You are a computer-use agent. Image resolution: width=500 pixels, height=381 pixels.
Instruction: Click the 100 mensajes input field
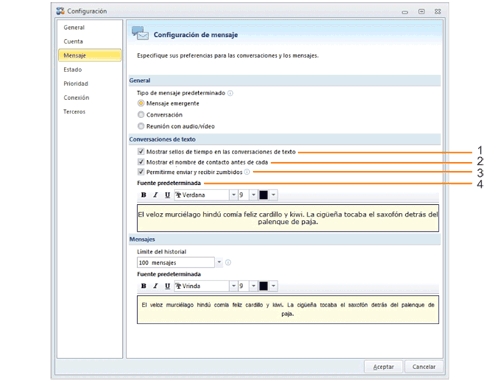tap(176, 263)
